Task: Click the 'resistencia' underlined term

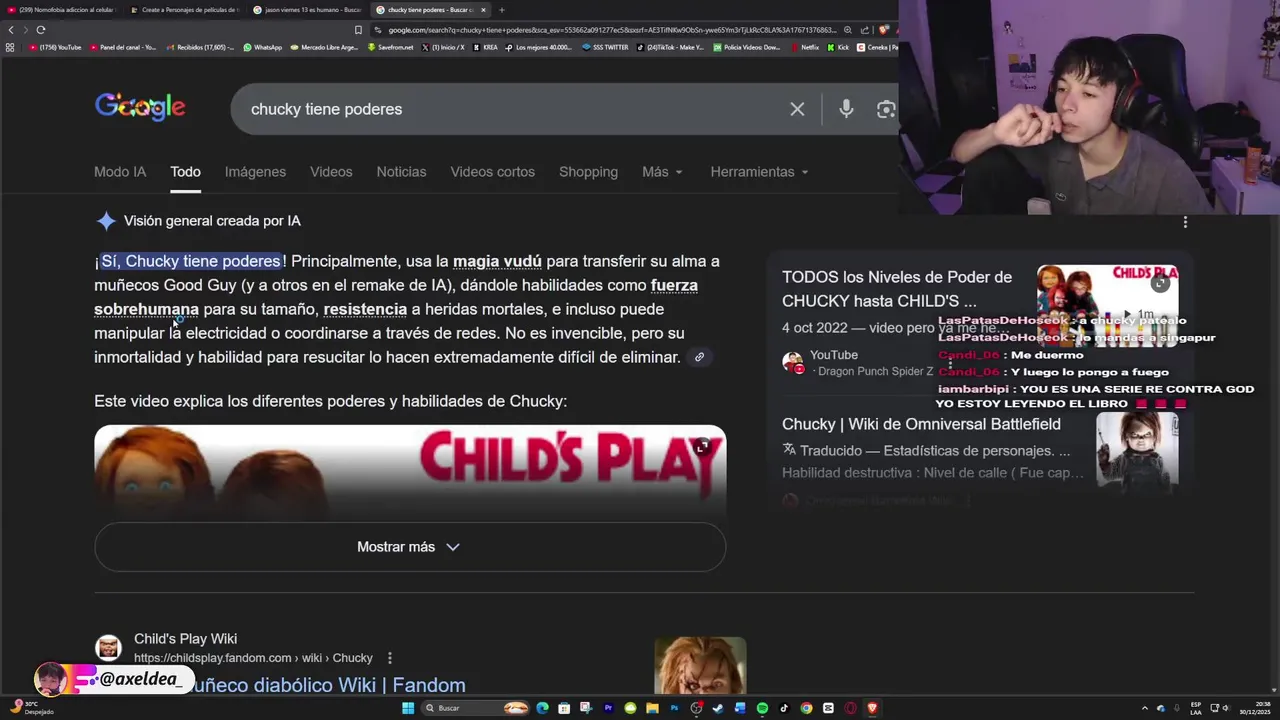Action: [365, 309]
